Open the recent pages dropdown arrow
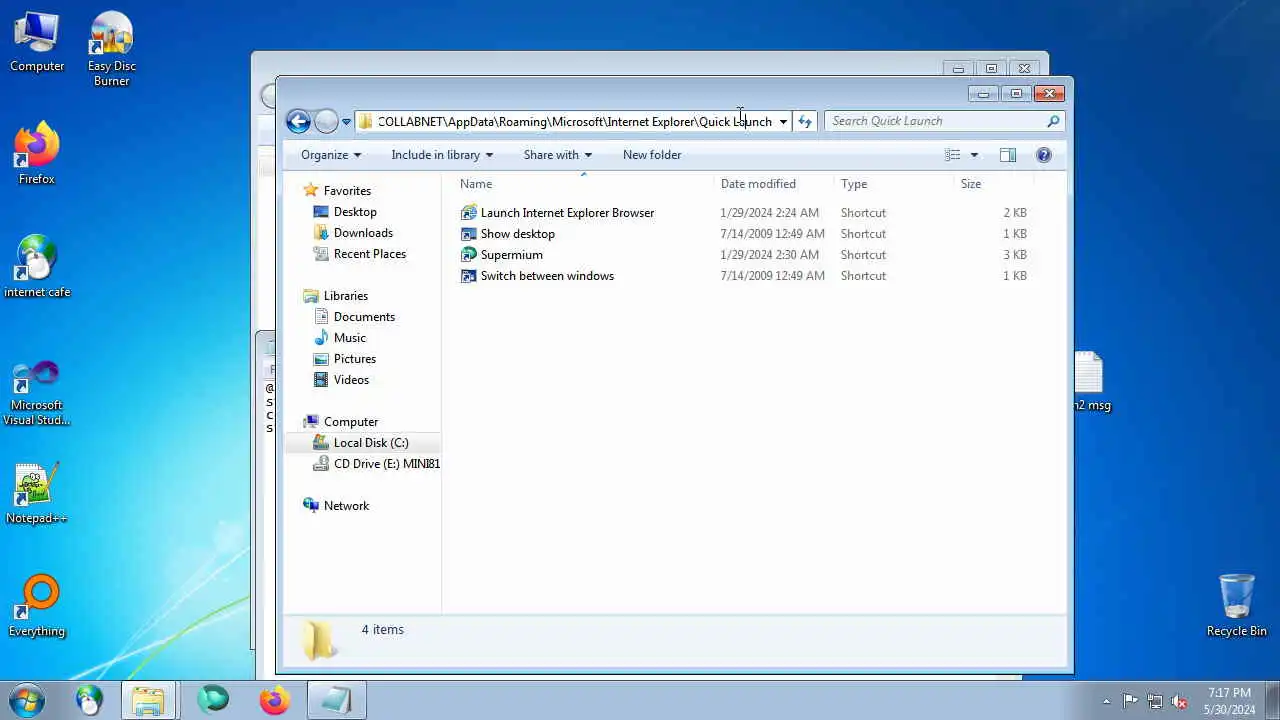This screenshot has height=720, width=1280. tap(346, 122)
